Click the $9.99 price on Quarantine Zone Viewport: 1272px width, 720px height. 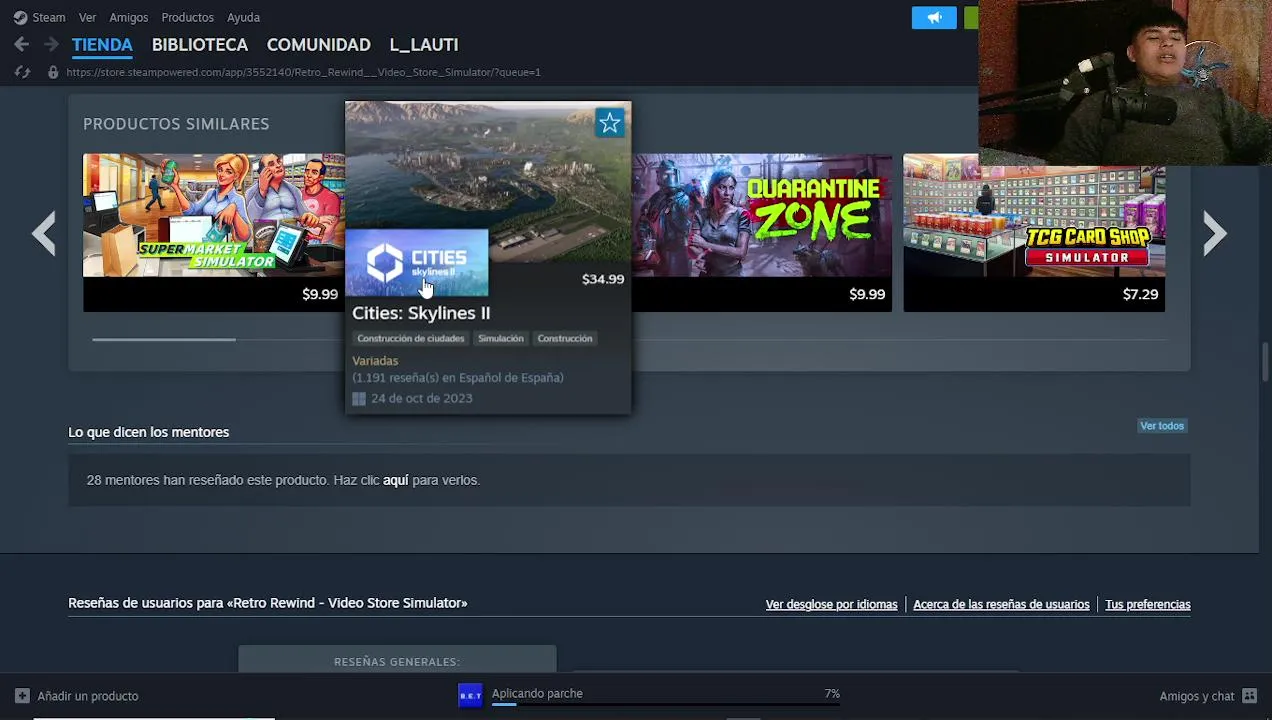click(x=867, y=294)
